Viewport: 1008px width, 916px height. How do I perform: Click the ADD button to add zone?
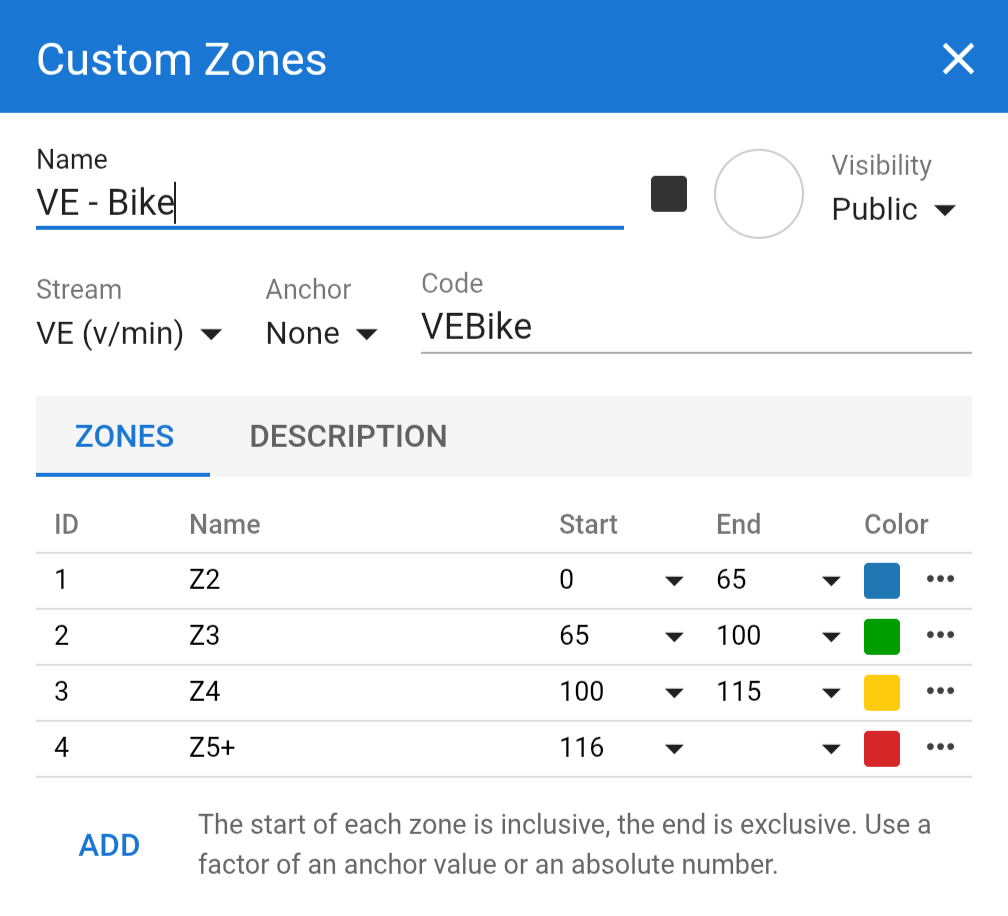tap(109, 846)
